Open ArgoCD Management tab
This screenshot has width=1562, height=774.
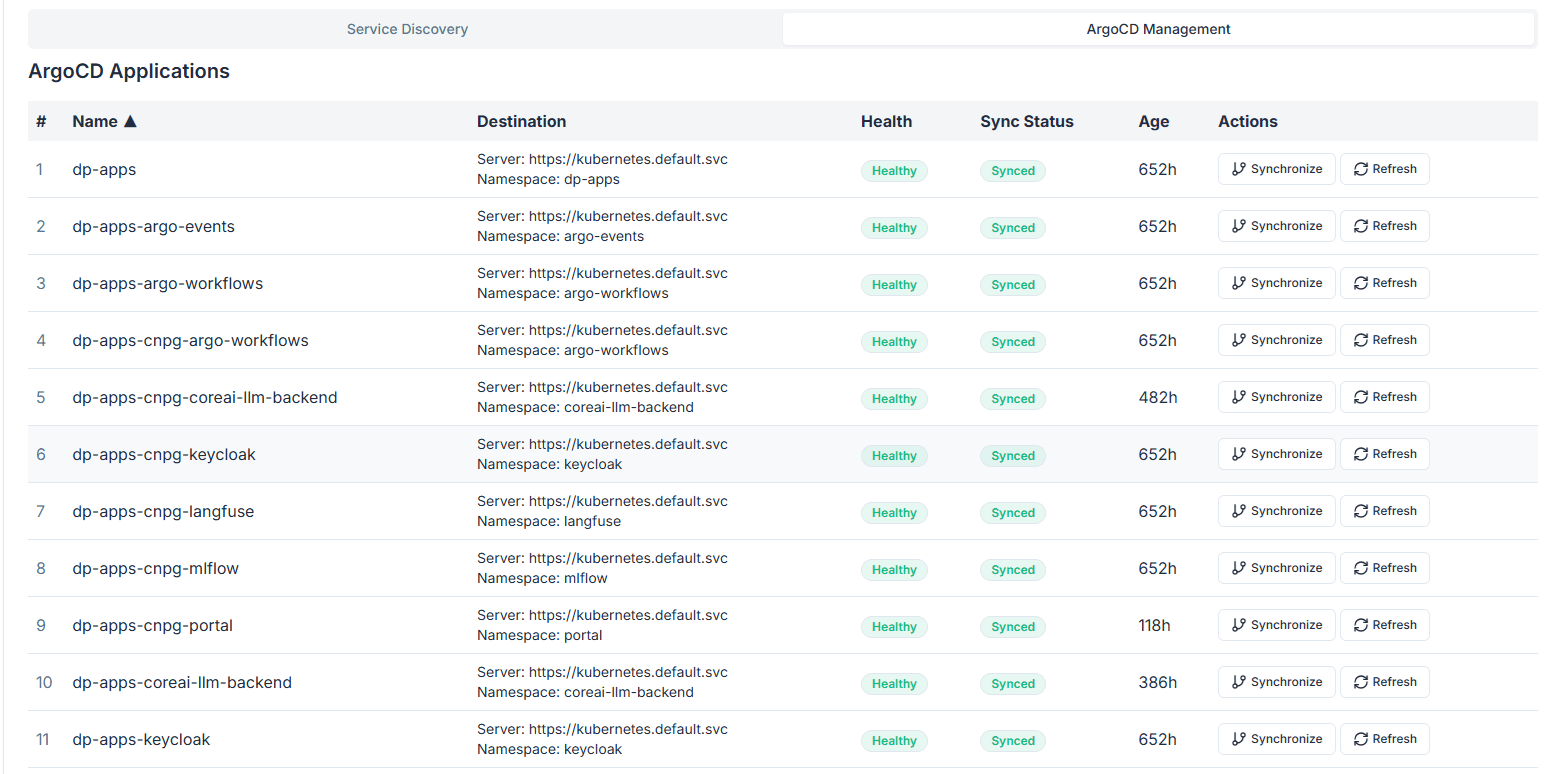click(1158, 29)
